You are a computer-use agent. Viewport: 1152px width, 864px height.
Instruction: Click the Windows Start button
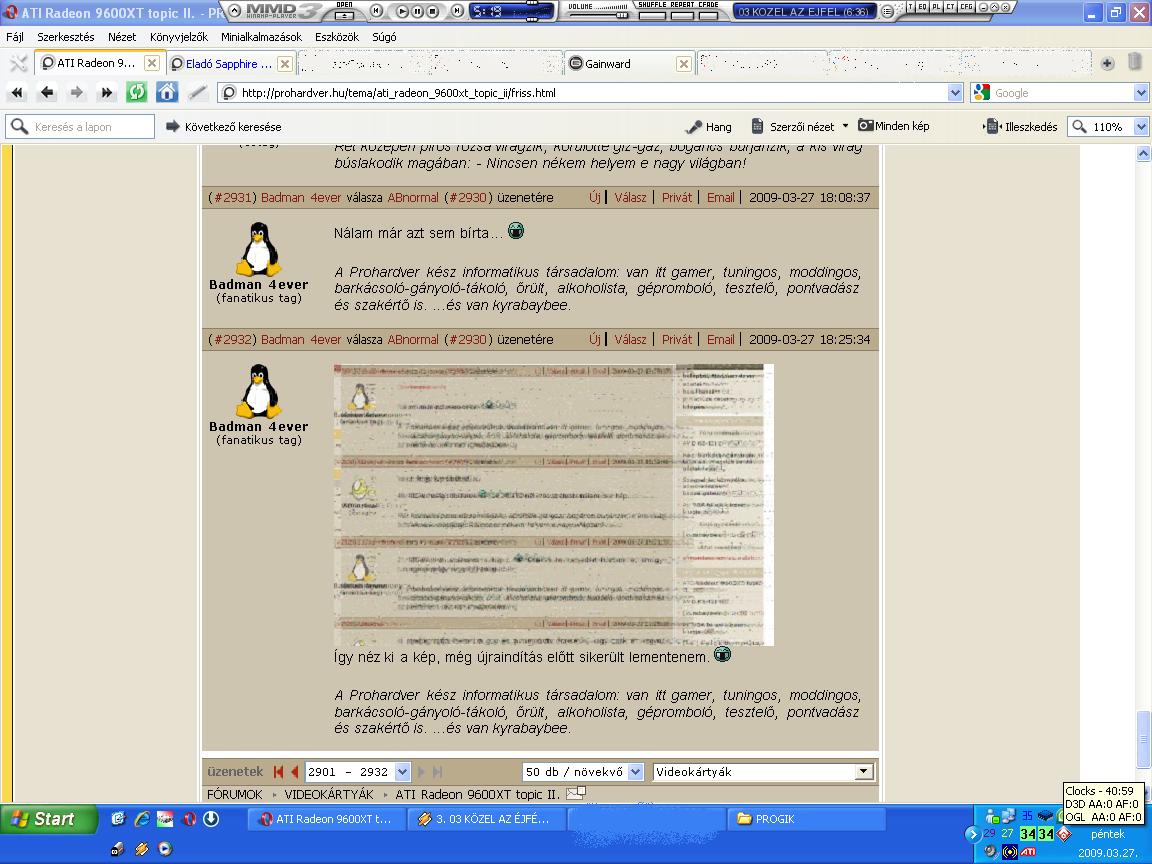point(48,818)
